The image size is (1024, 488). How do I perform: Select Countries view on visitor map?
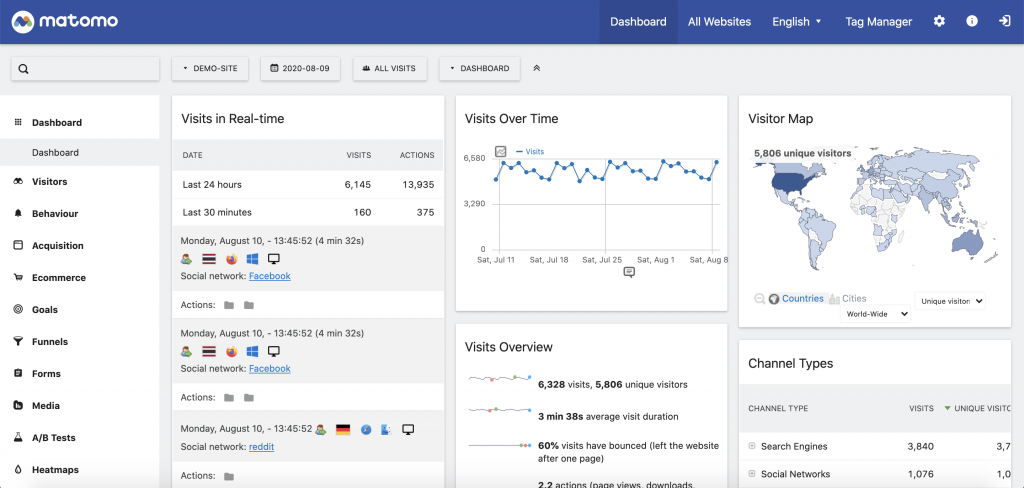[x=802, y=299]
